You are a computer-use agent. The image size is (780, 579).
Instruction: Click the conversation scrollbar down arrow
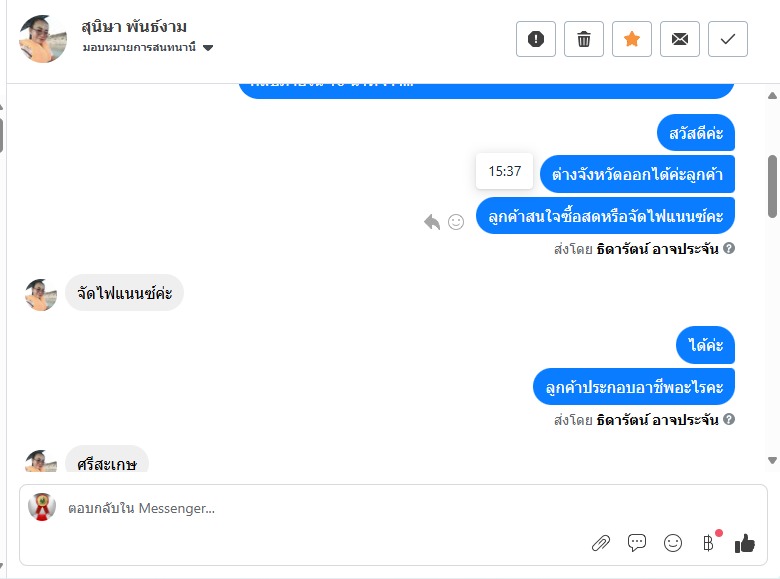pyautogui.click(x=772, y=460)
